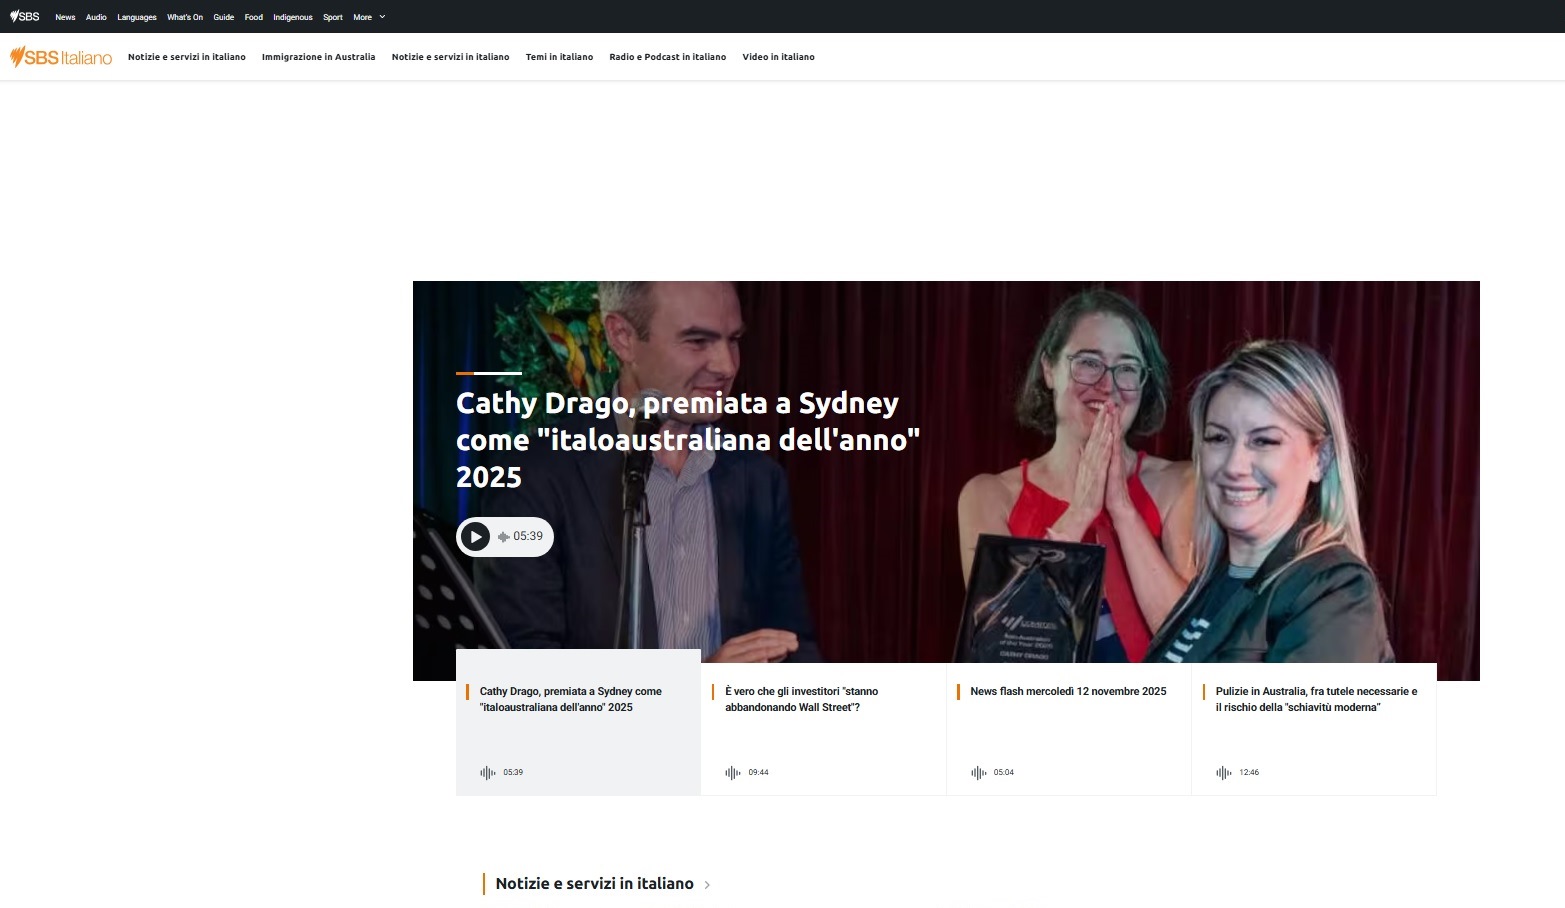Click audio waveform icon next to 05:39 in card
This screenshot has width=1565, height=908.
(x=488, y=773)
